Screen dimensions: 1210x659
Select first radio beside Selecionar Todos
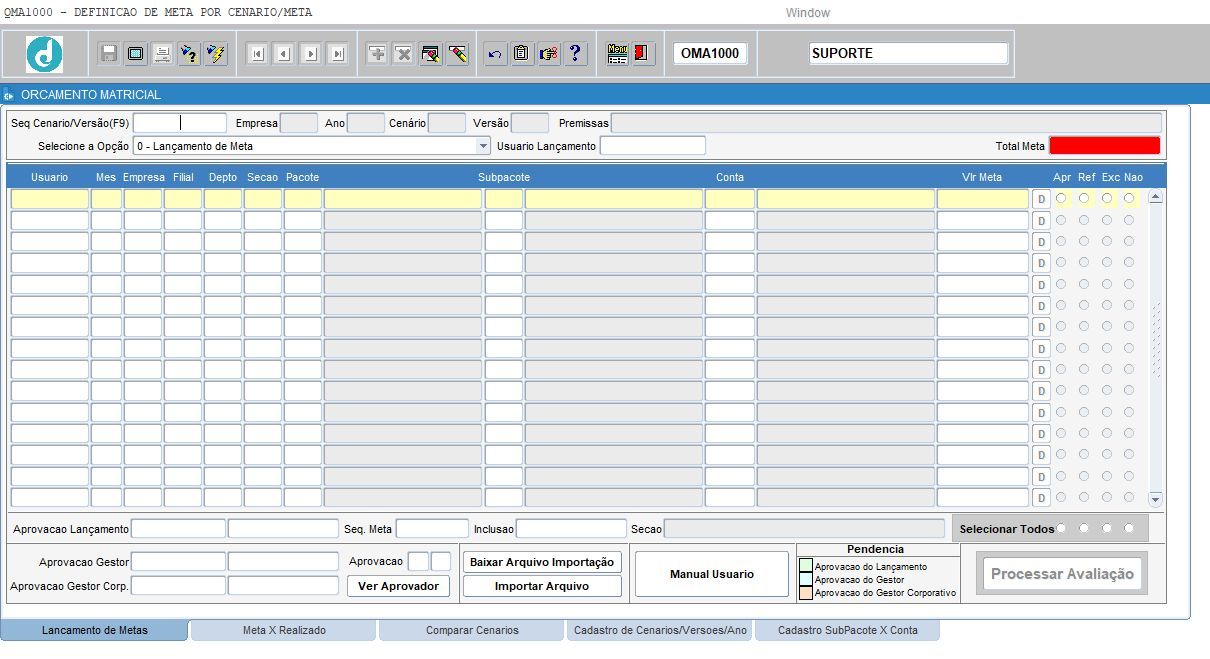pyautogui.click(x=1061, y=528)
